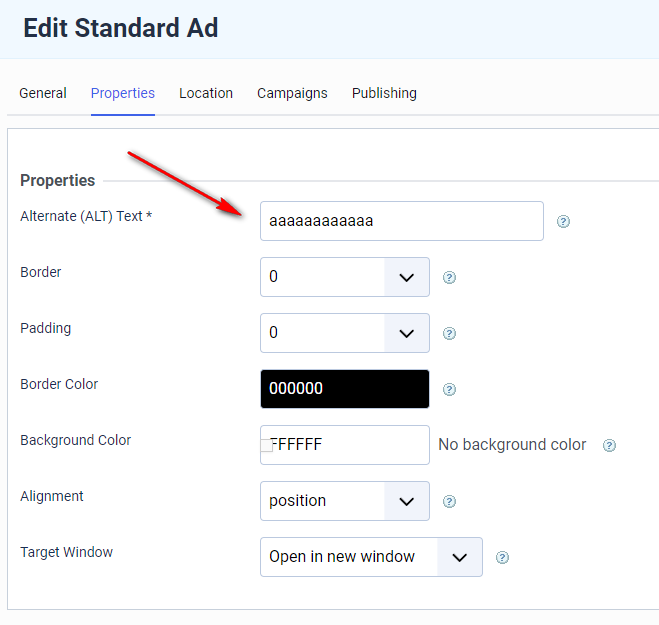Select the Properties tab
Image resolution: width=659 pixels, height=625 pixels.
[123, 93]
